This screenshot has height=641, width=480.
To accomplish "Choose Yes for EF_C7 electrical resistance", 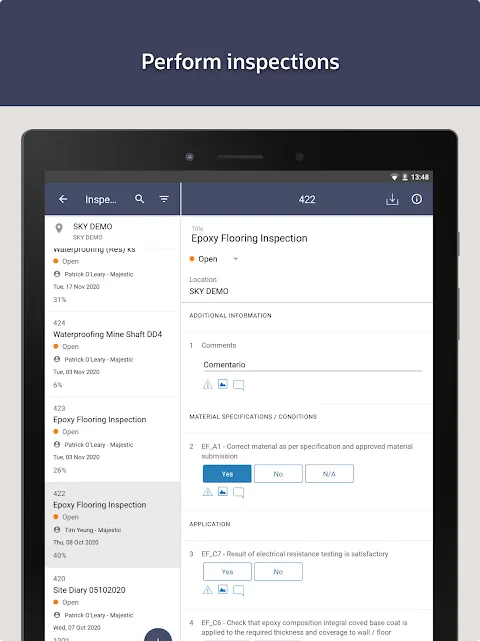I will [227, 572].
